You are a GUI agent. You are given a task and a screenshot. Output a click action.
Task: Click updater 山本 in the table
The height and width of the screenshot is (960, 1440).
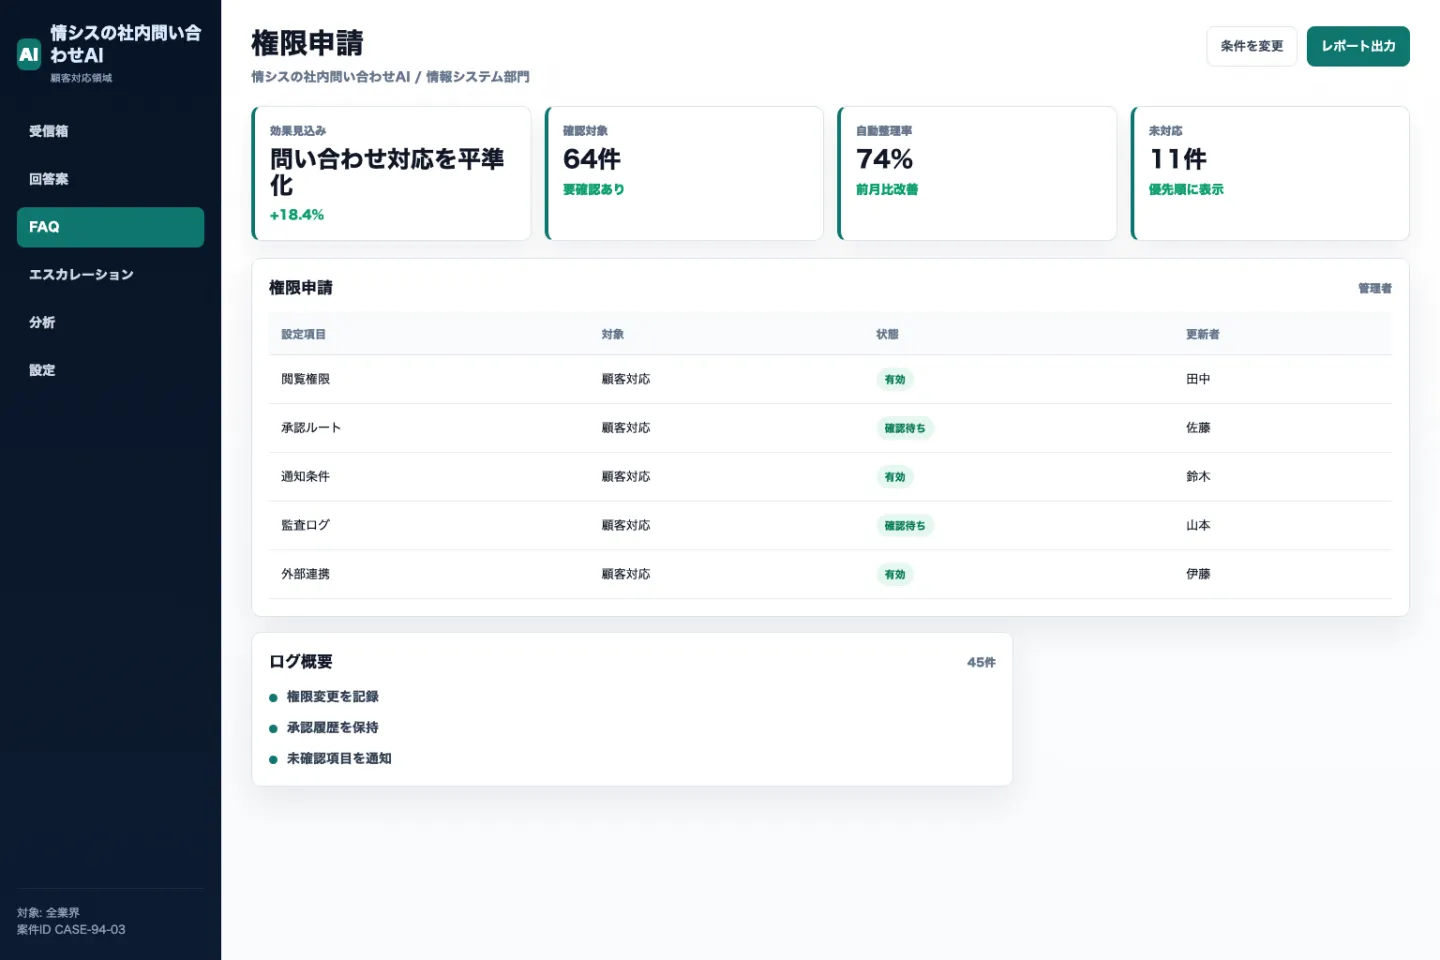click(x=1198, y=525)
